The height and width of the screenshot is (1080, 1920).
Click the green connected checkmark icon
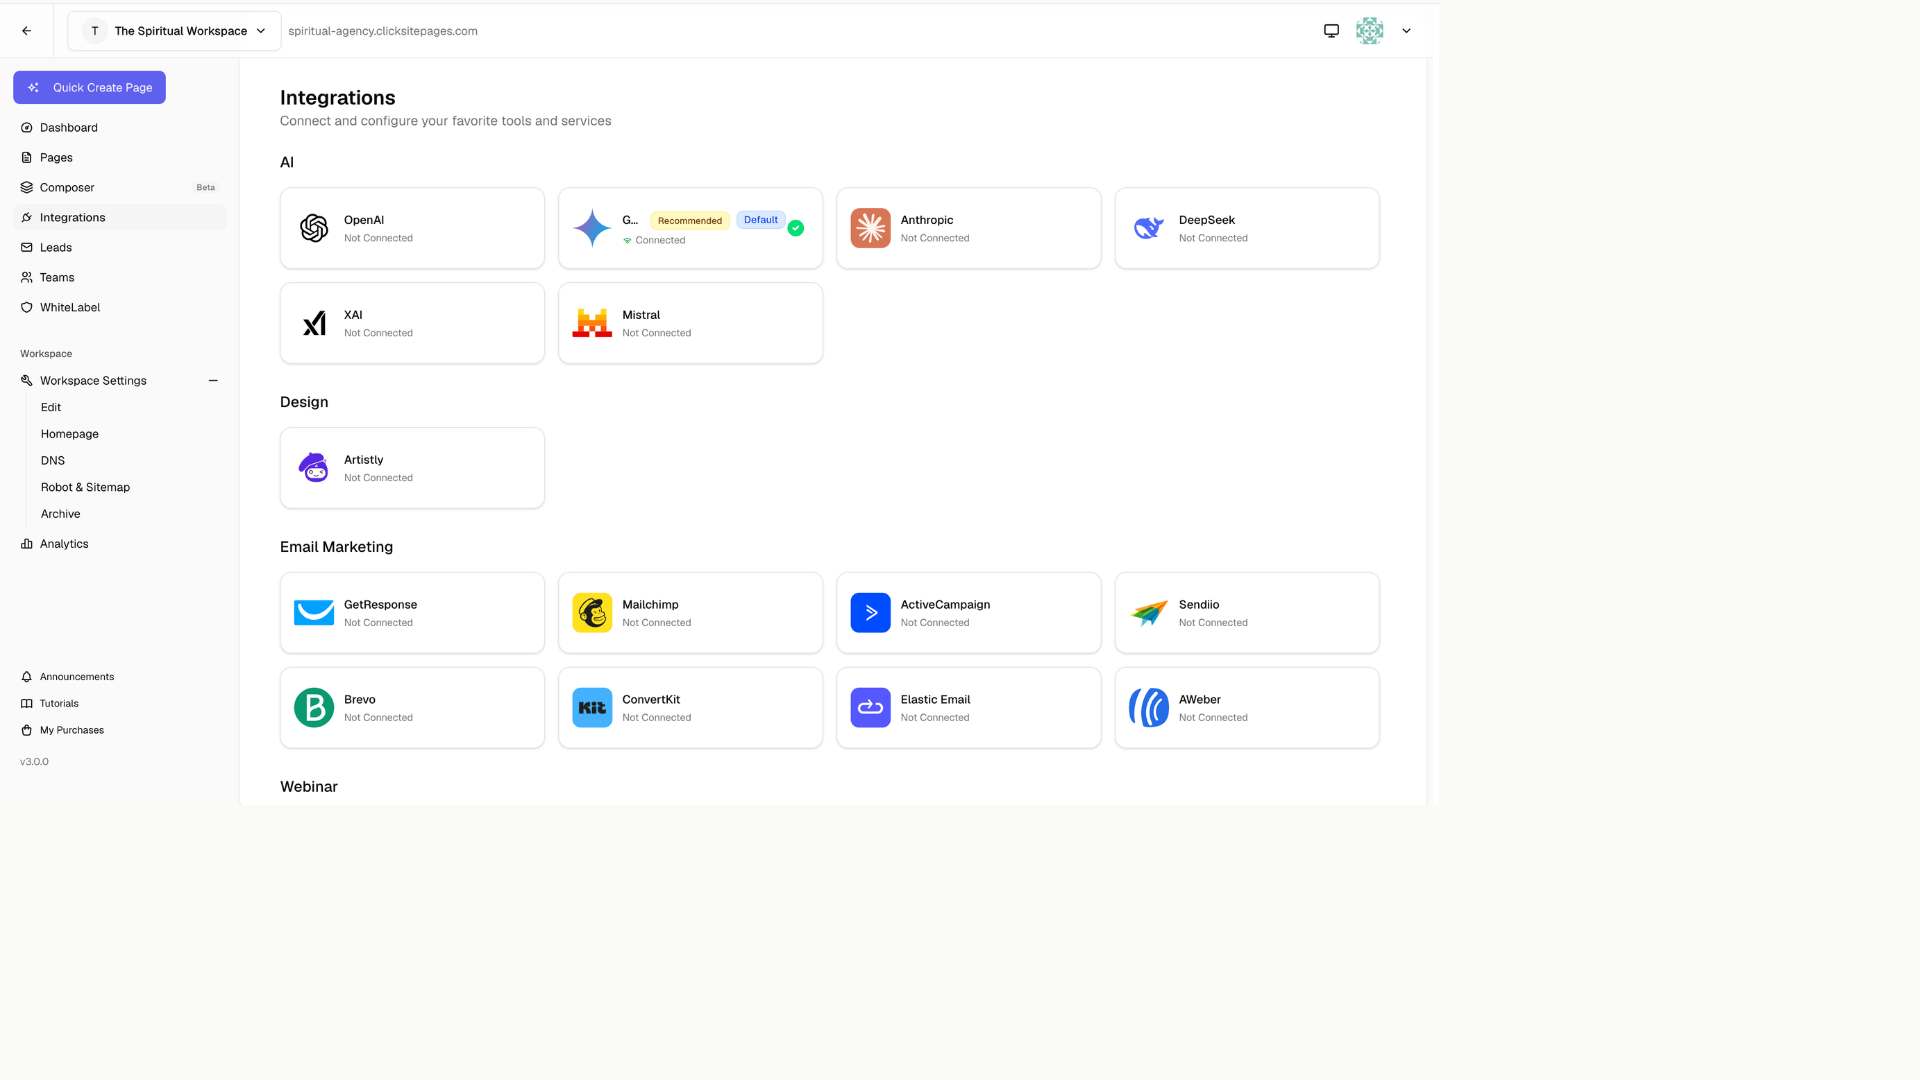click(796, 228)
